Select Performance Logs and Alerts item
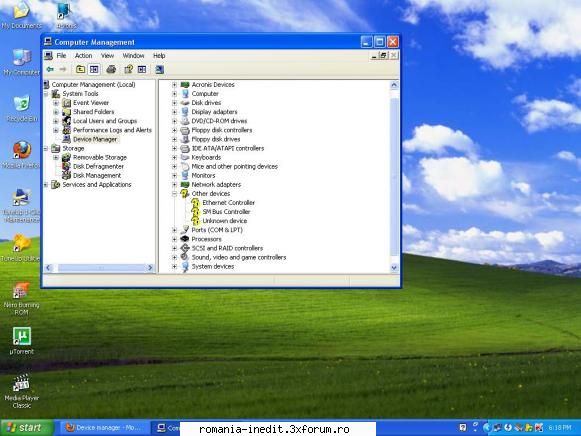 click(112, 130)
